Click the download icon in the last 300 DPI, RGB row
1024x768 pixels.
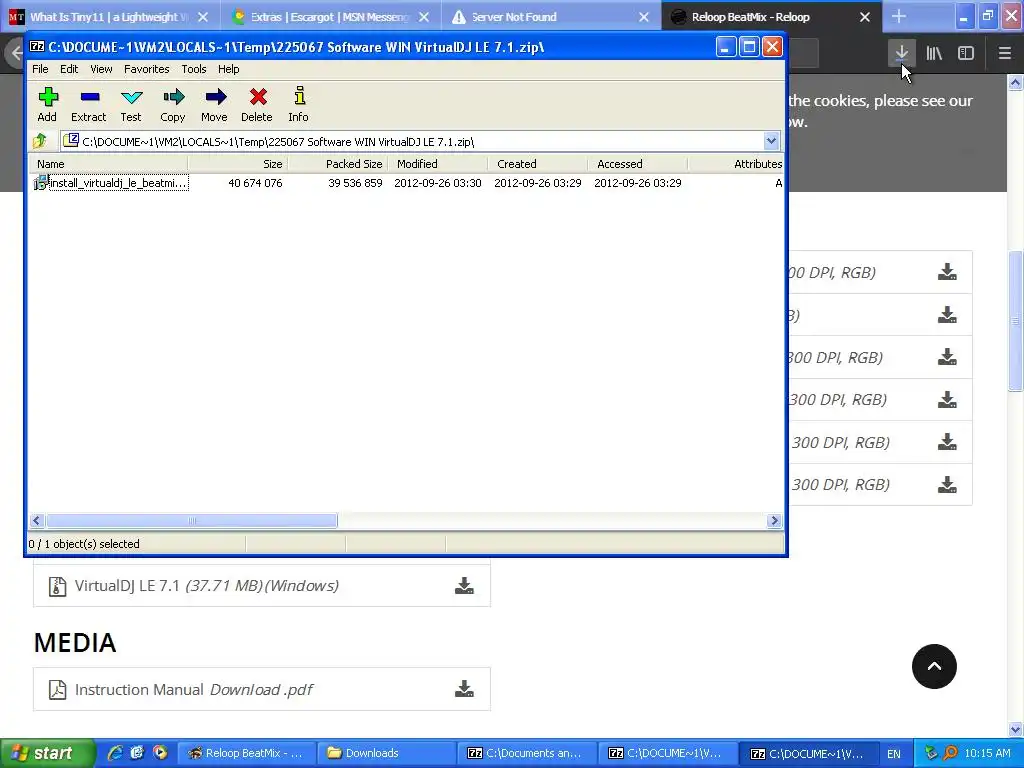tap(948, 485)
